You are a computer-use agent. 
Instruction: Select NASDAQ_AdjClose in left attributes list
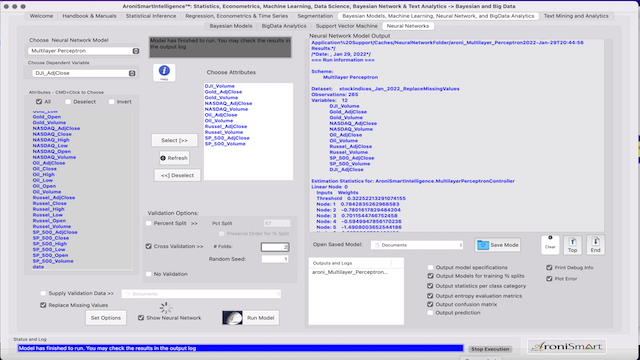pos(56,128)
